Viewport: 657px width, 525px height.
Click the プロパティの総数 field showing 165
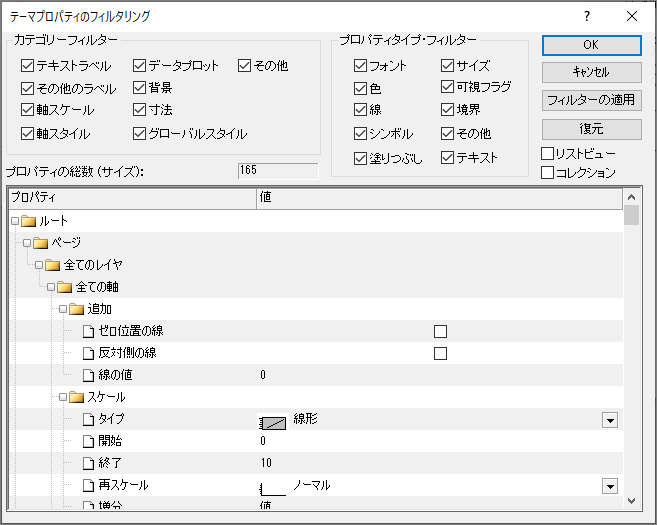(x=278, y=171)
